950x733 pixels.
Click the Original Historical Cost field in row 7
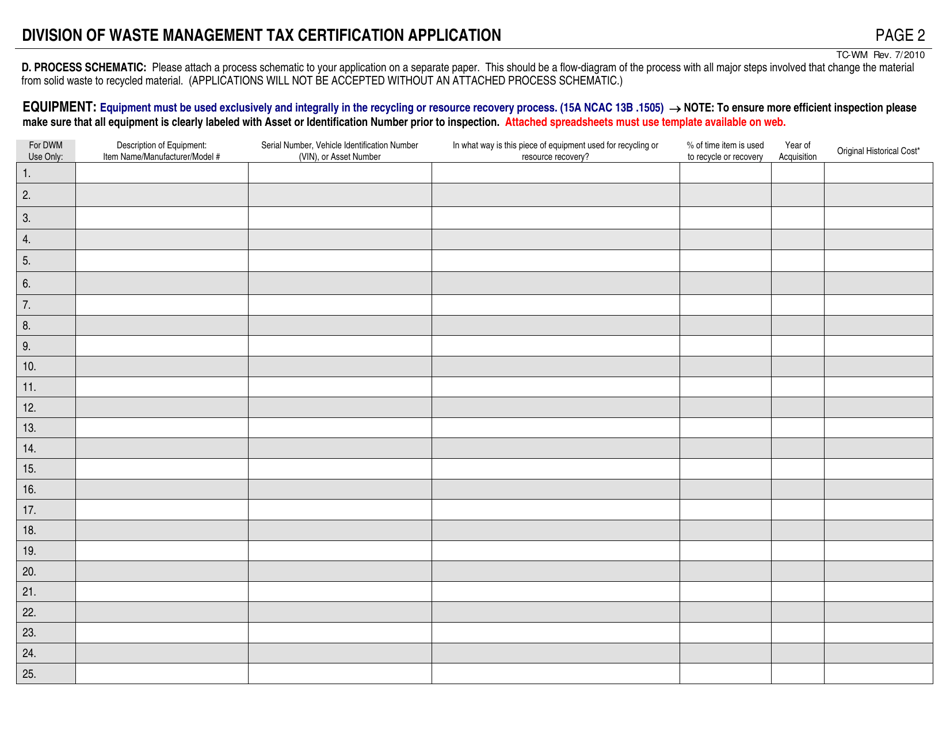(879, 305)
